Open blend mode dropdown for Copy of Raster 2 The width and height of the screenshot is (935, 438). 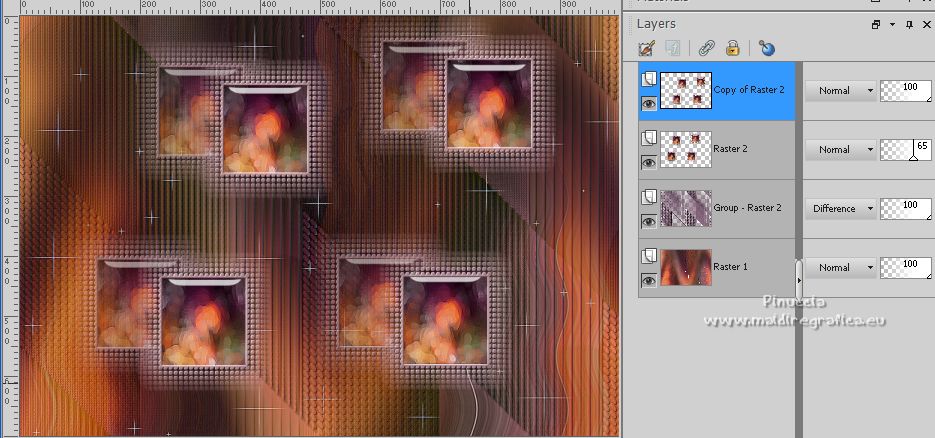click(x=841, y=91)
